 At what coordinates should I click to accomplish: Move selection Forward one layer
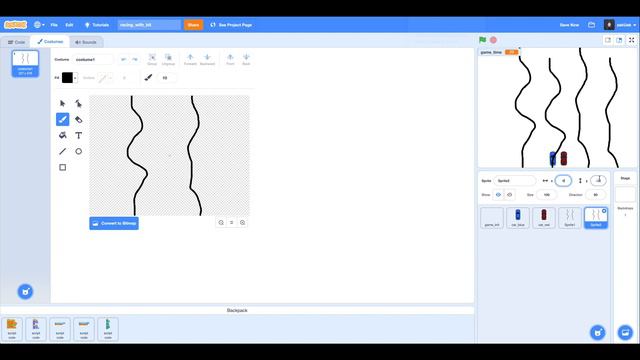(x=190, y=60)
